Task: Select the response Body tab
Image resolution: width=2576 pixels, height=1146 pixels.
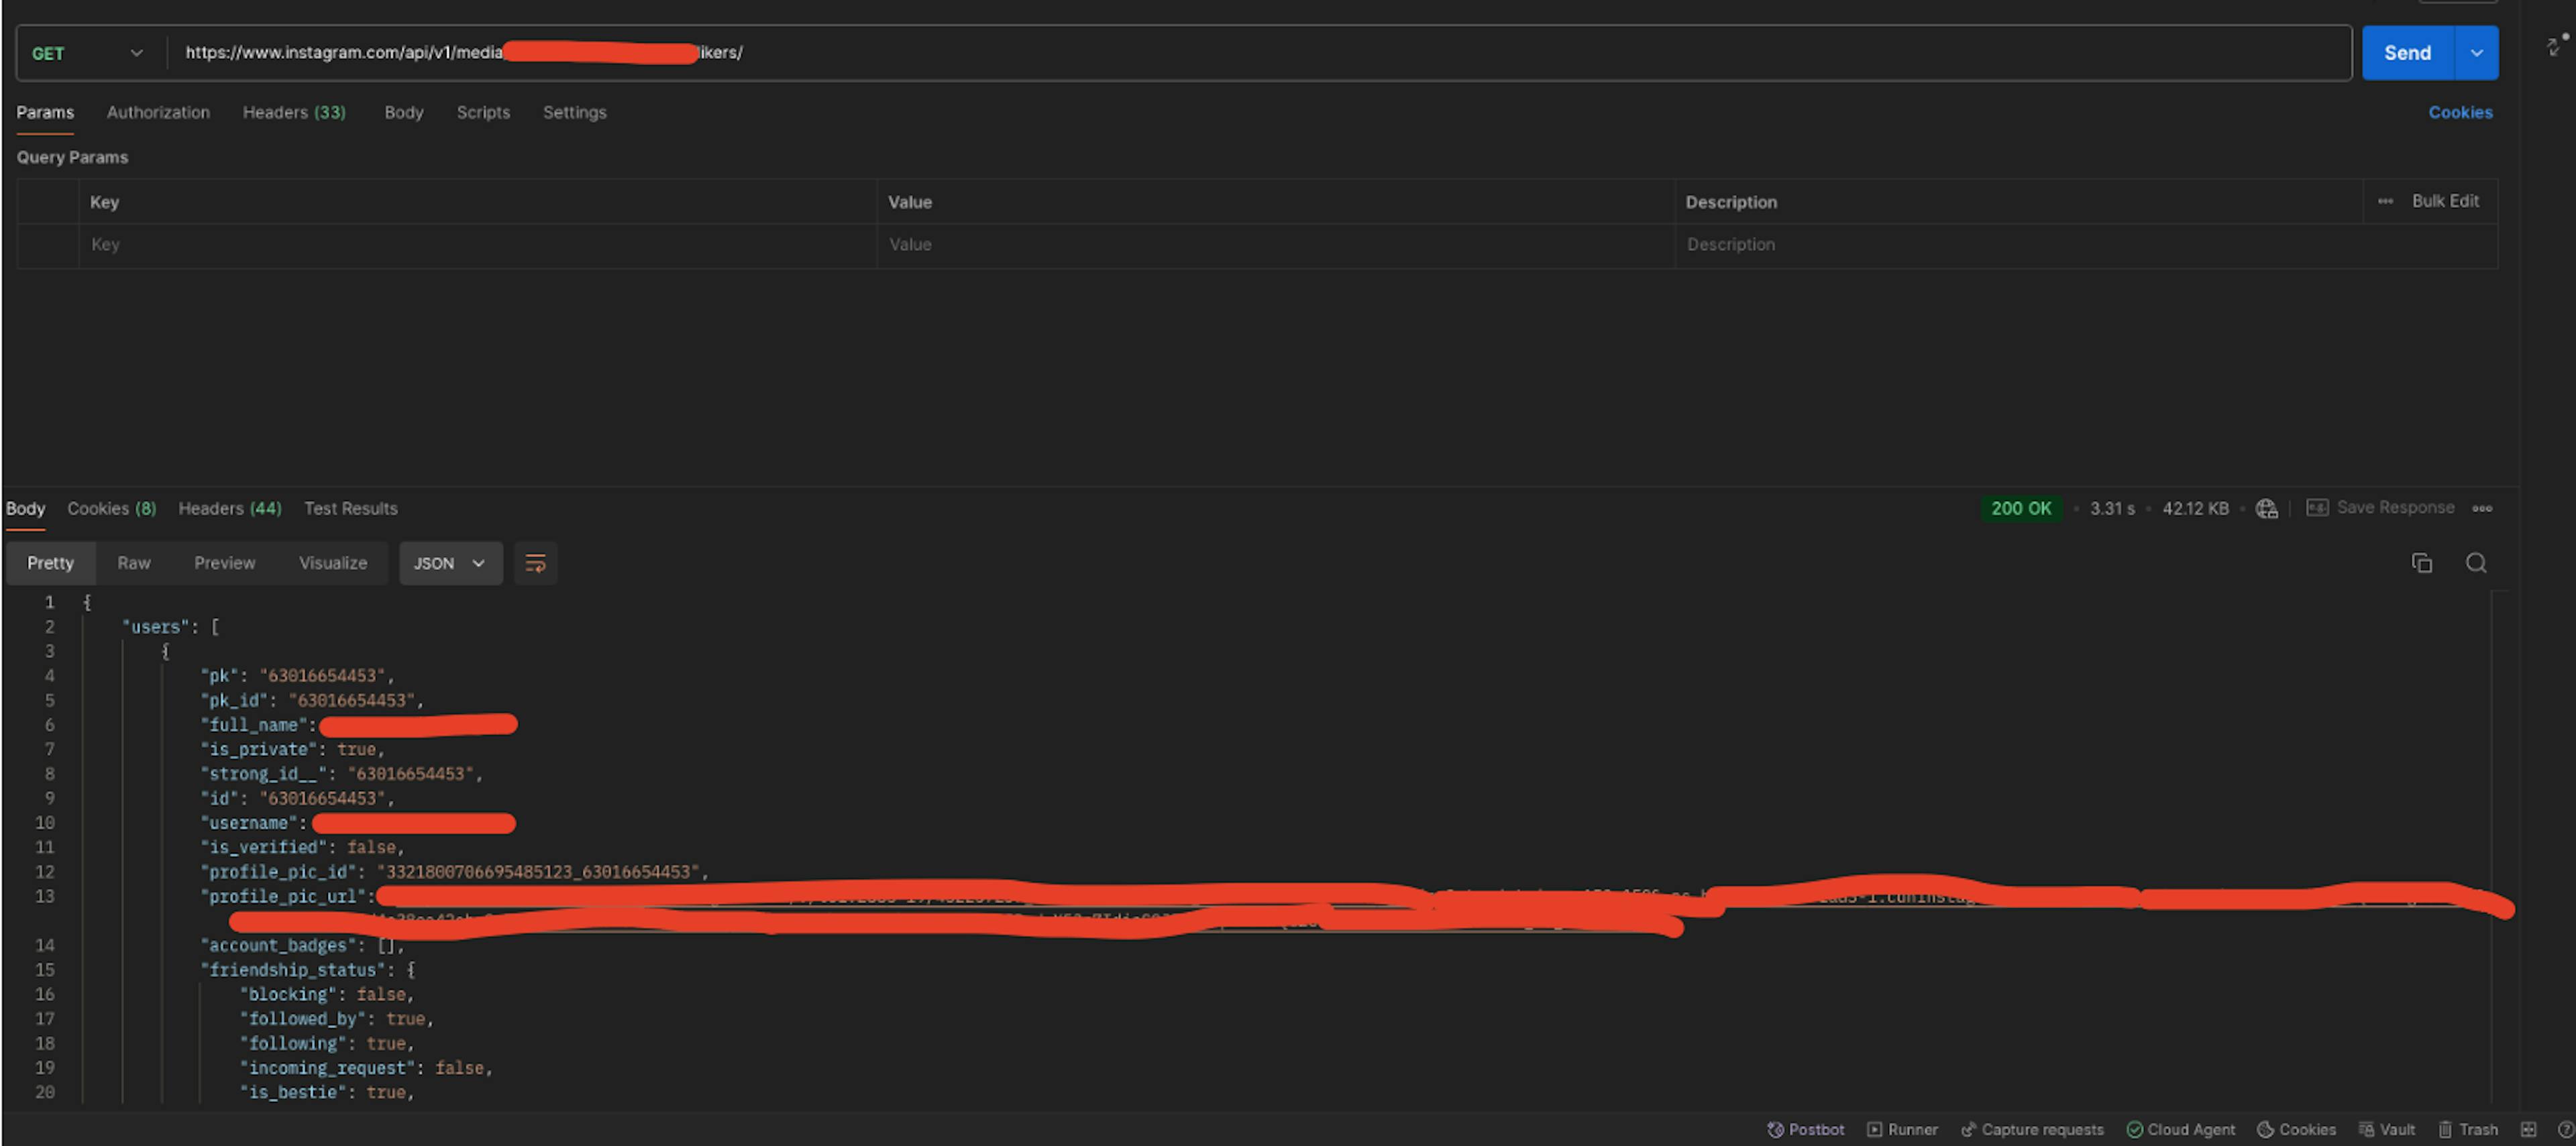Action: (x=25, y=508)
